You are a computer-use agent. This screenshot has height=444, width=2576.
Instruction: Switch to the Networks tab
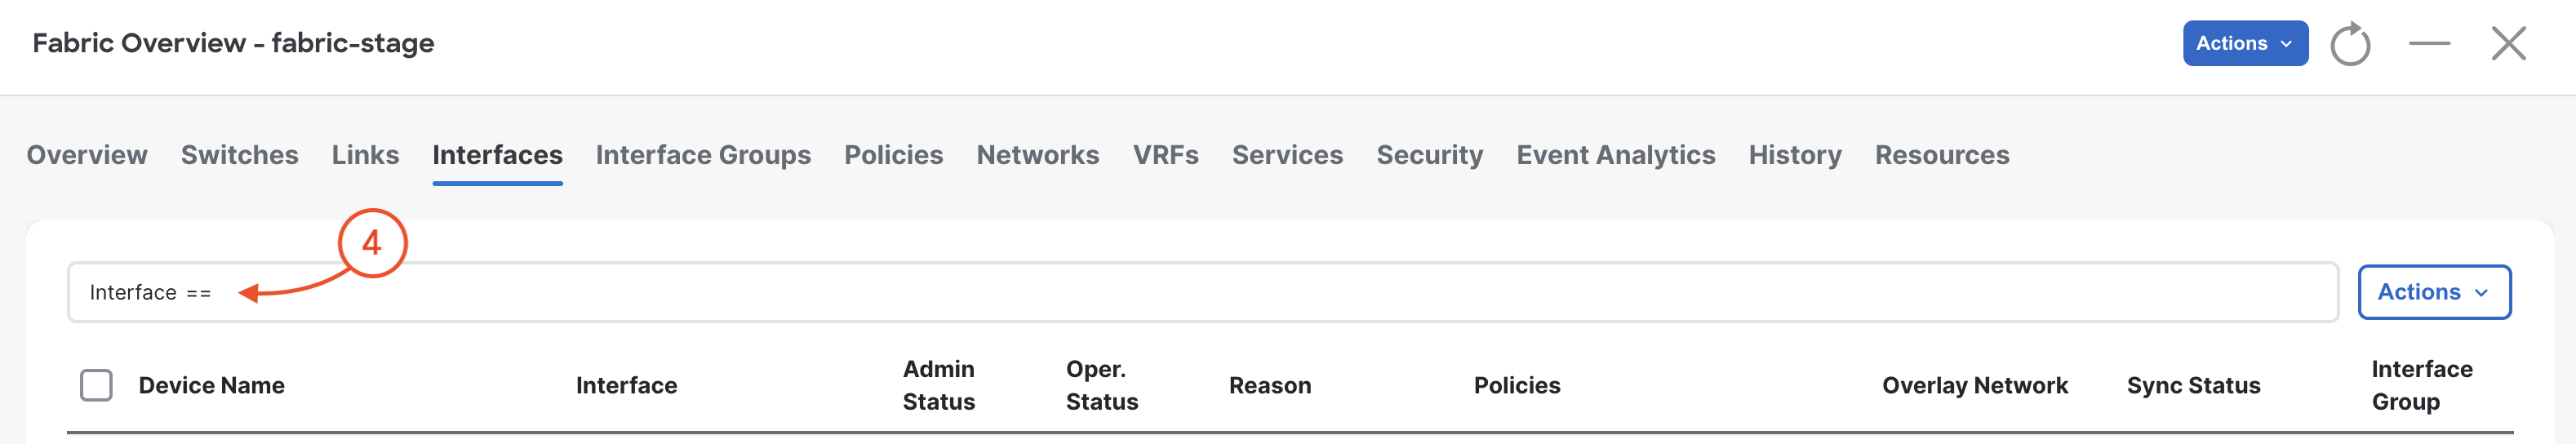[x=1037, y=155]
